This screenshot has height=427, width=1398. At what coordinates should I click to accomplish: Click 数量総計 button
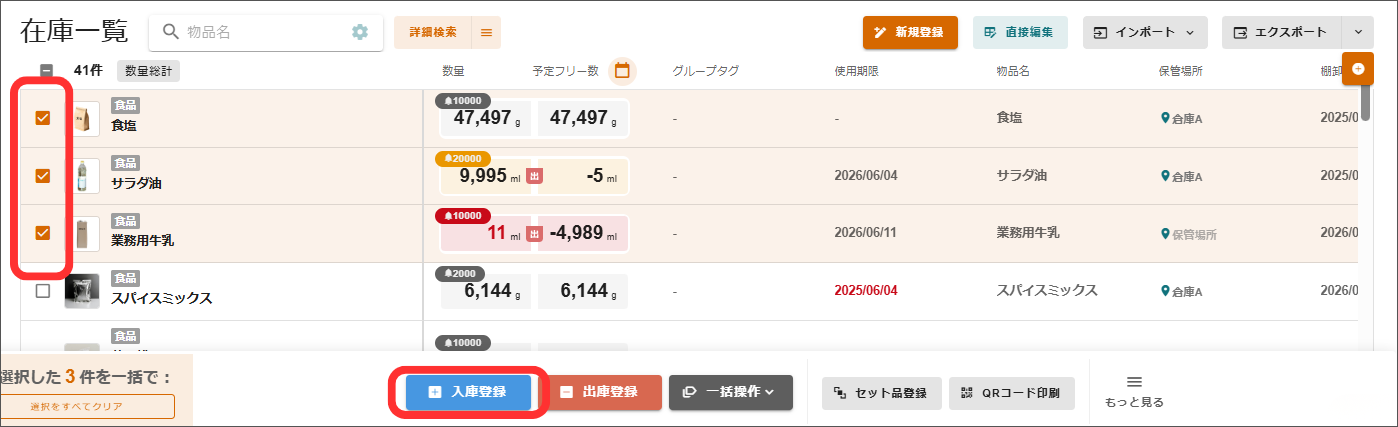(149, 71)
